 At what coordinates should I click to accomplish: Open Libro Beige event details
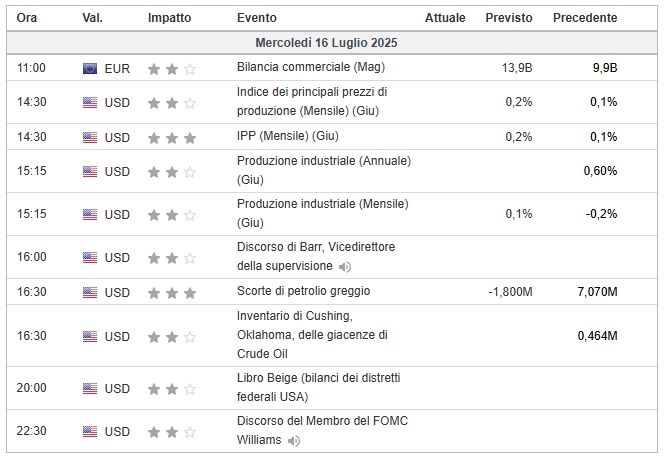click(319, 387)
